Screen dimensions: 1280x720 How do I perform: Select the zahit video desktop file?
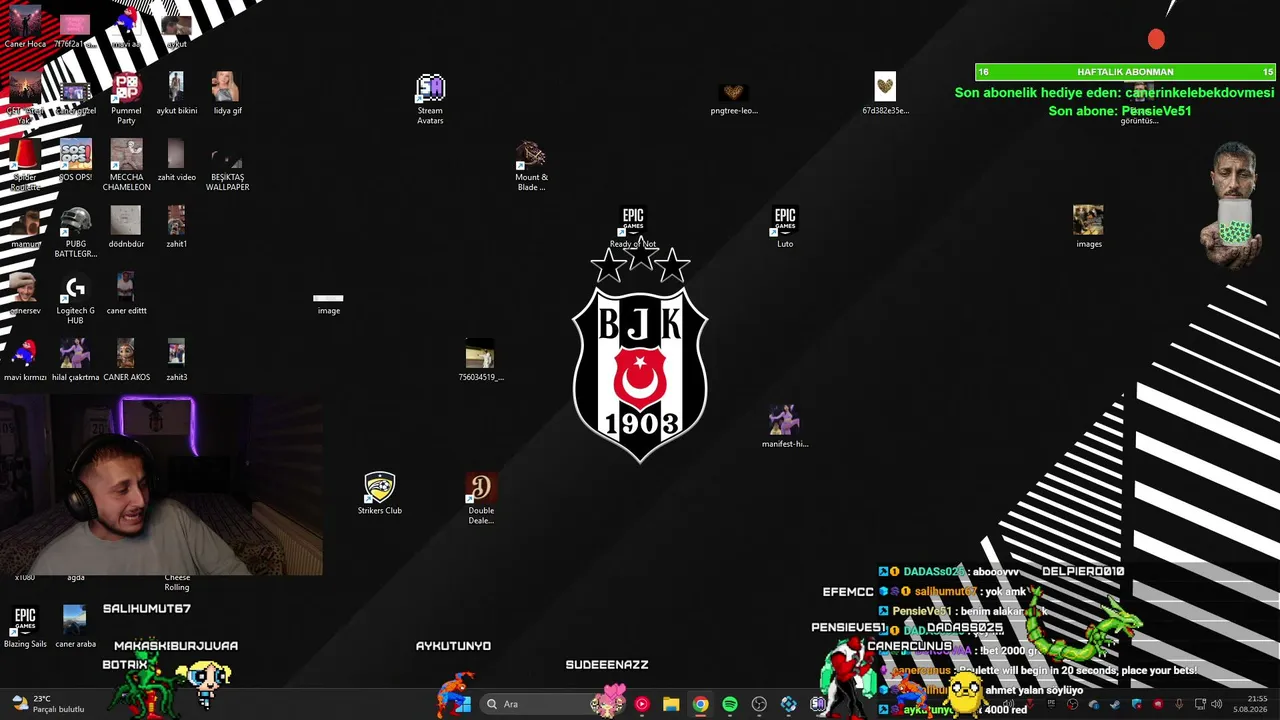177,161
